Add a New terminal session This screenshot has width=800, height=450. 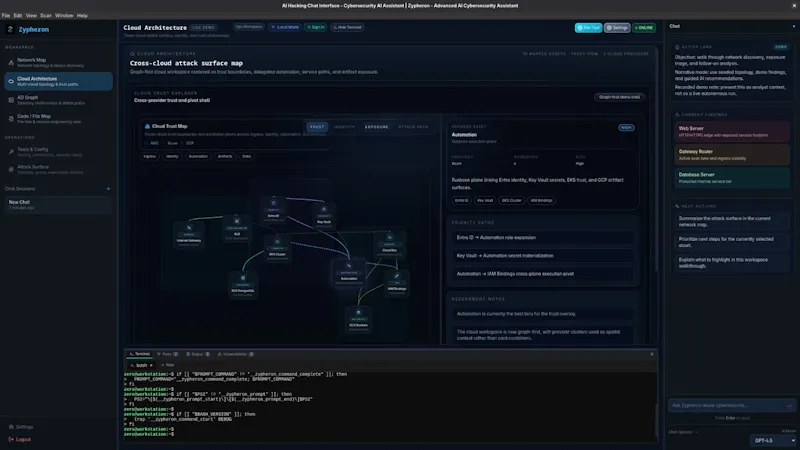coord(168,365)
